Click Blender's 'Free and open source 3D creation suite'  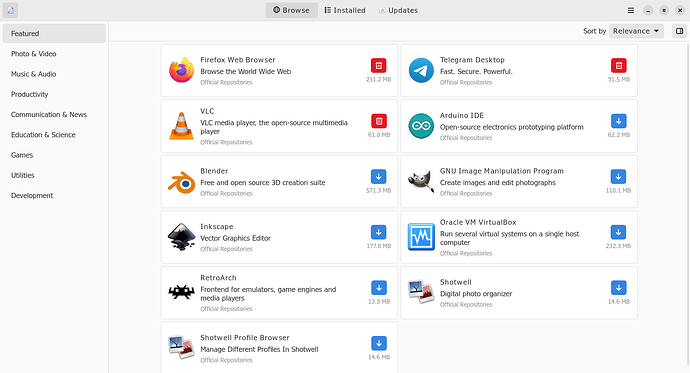click(x=263, y=183)
